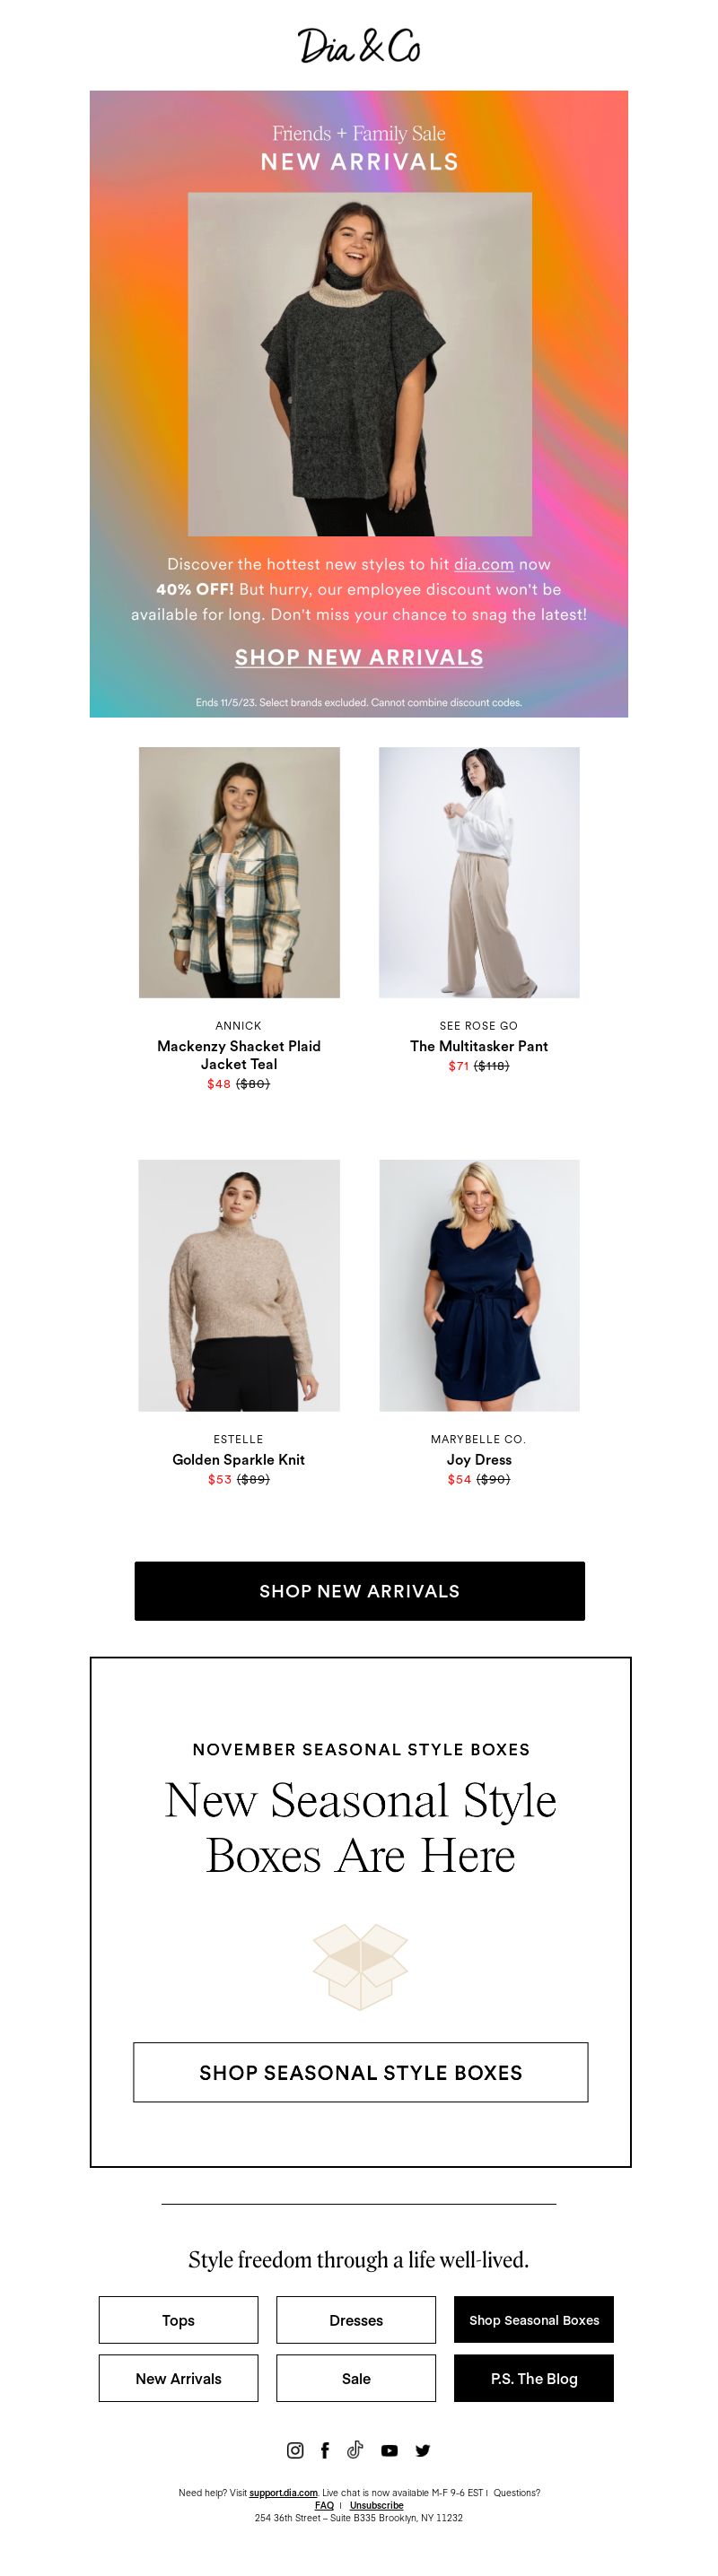View the Joy Dress product image
This screenshot has height=2576, width=718.
point(479,1285)
